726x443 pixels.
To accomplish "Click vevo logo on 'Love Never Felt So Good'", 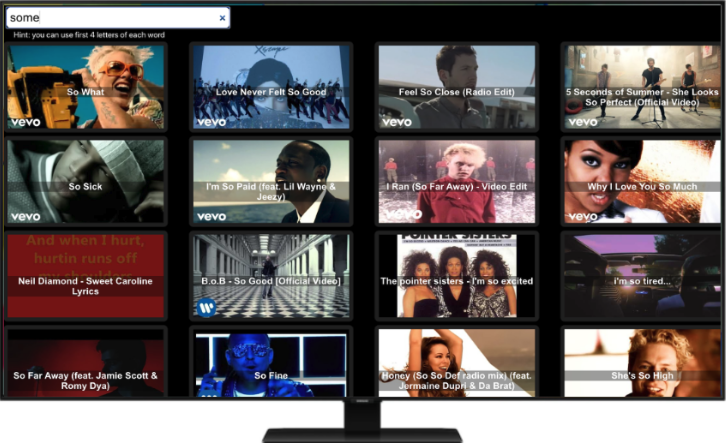I will pos(212,122).
